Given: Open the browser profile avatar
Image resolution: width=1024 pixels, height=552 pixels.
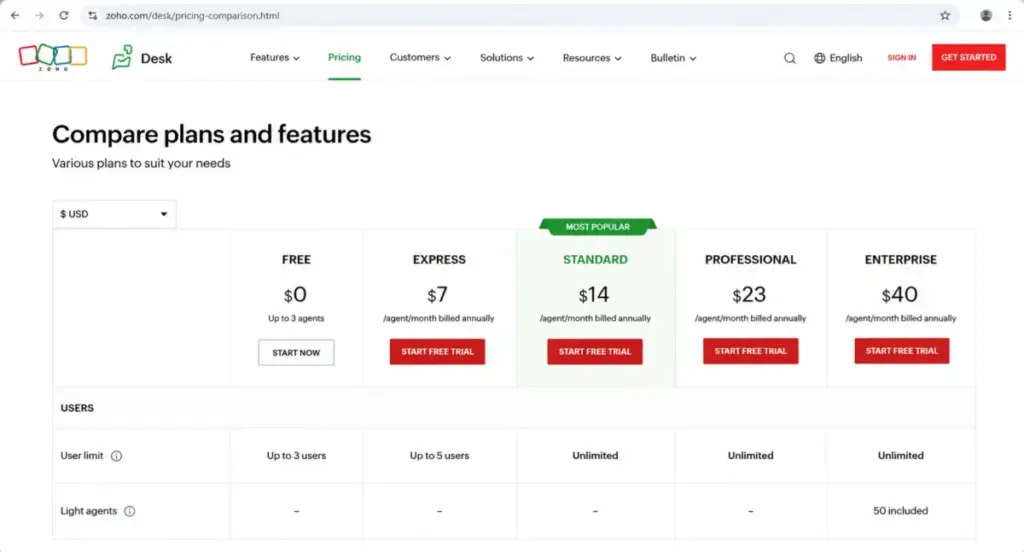Looking at the screenshot, I should coord(986,15).
